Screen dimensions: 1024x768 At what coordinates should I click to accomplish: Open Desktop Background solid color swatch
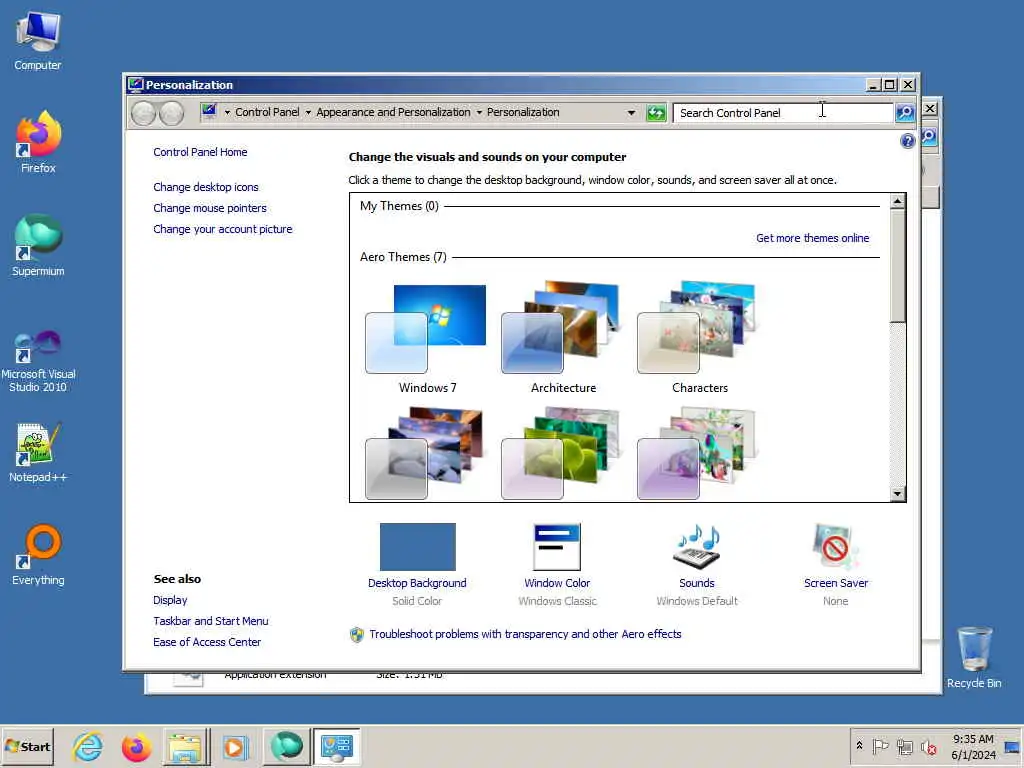(418, 547)
